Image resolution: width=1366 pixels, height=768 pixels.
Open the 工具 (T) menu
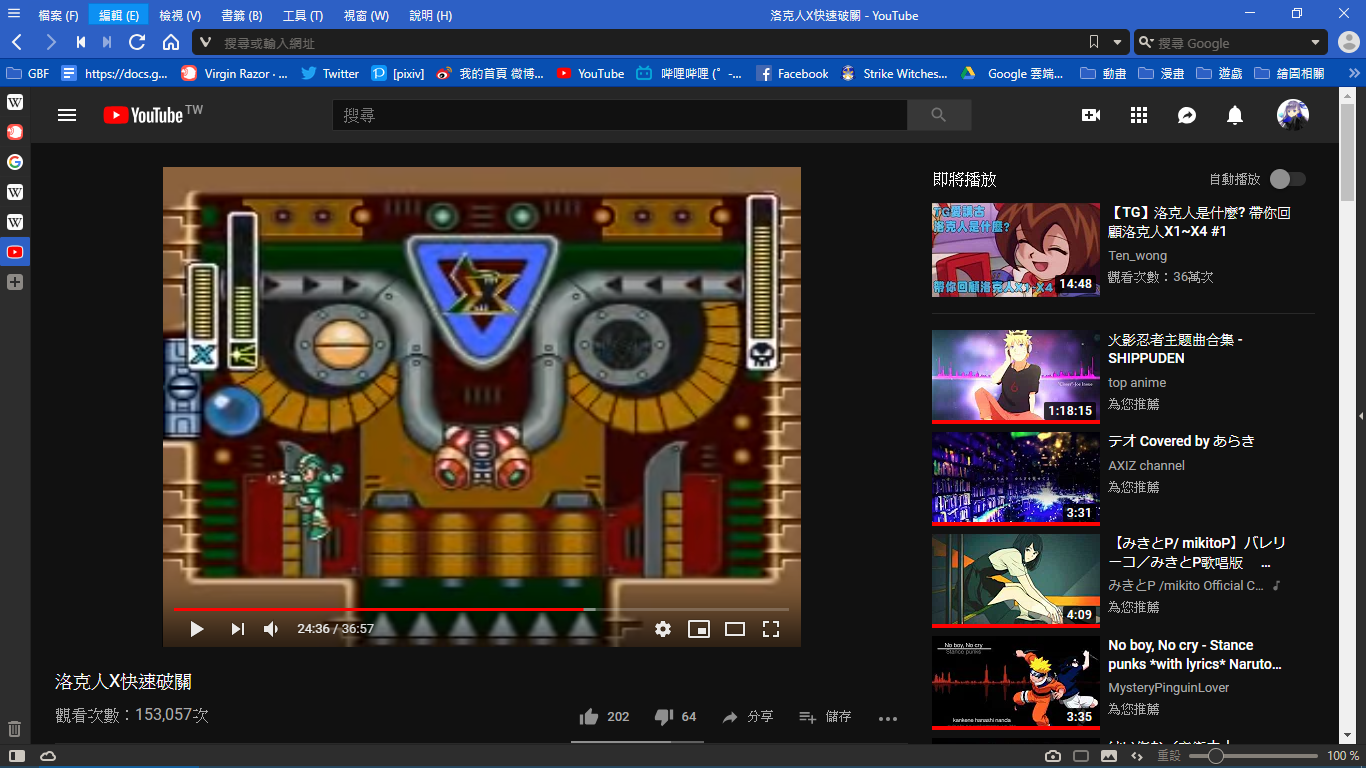[303, 15]
